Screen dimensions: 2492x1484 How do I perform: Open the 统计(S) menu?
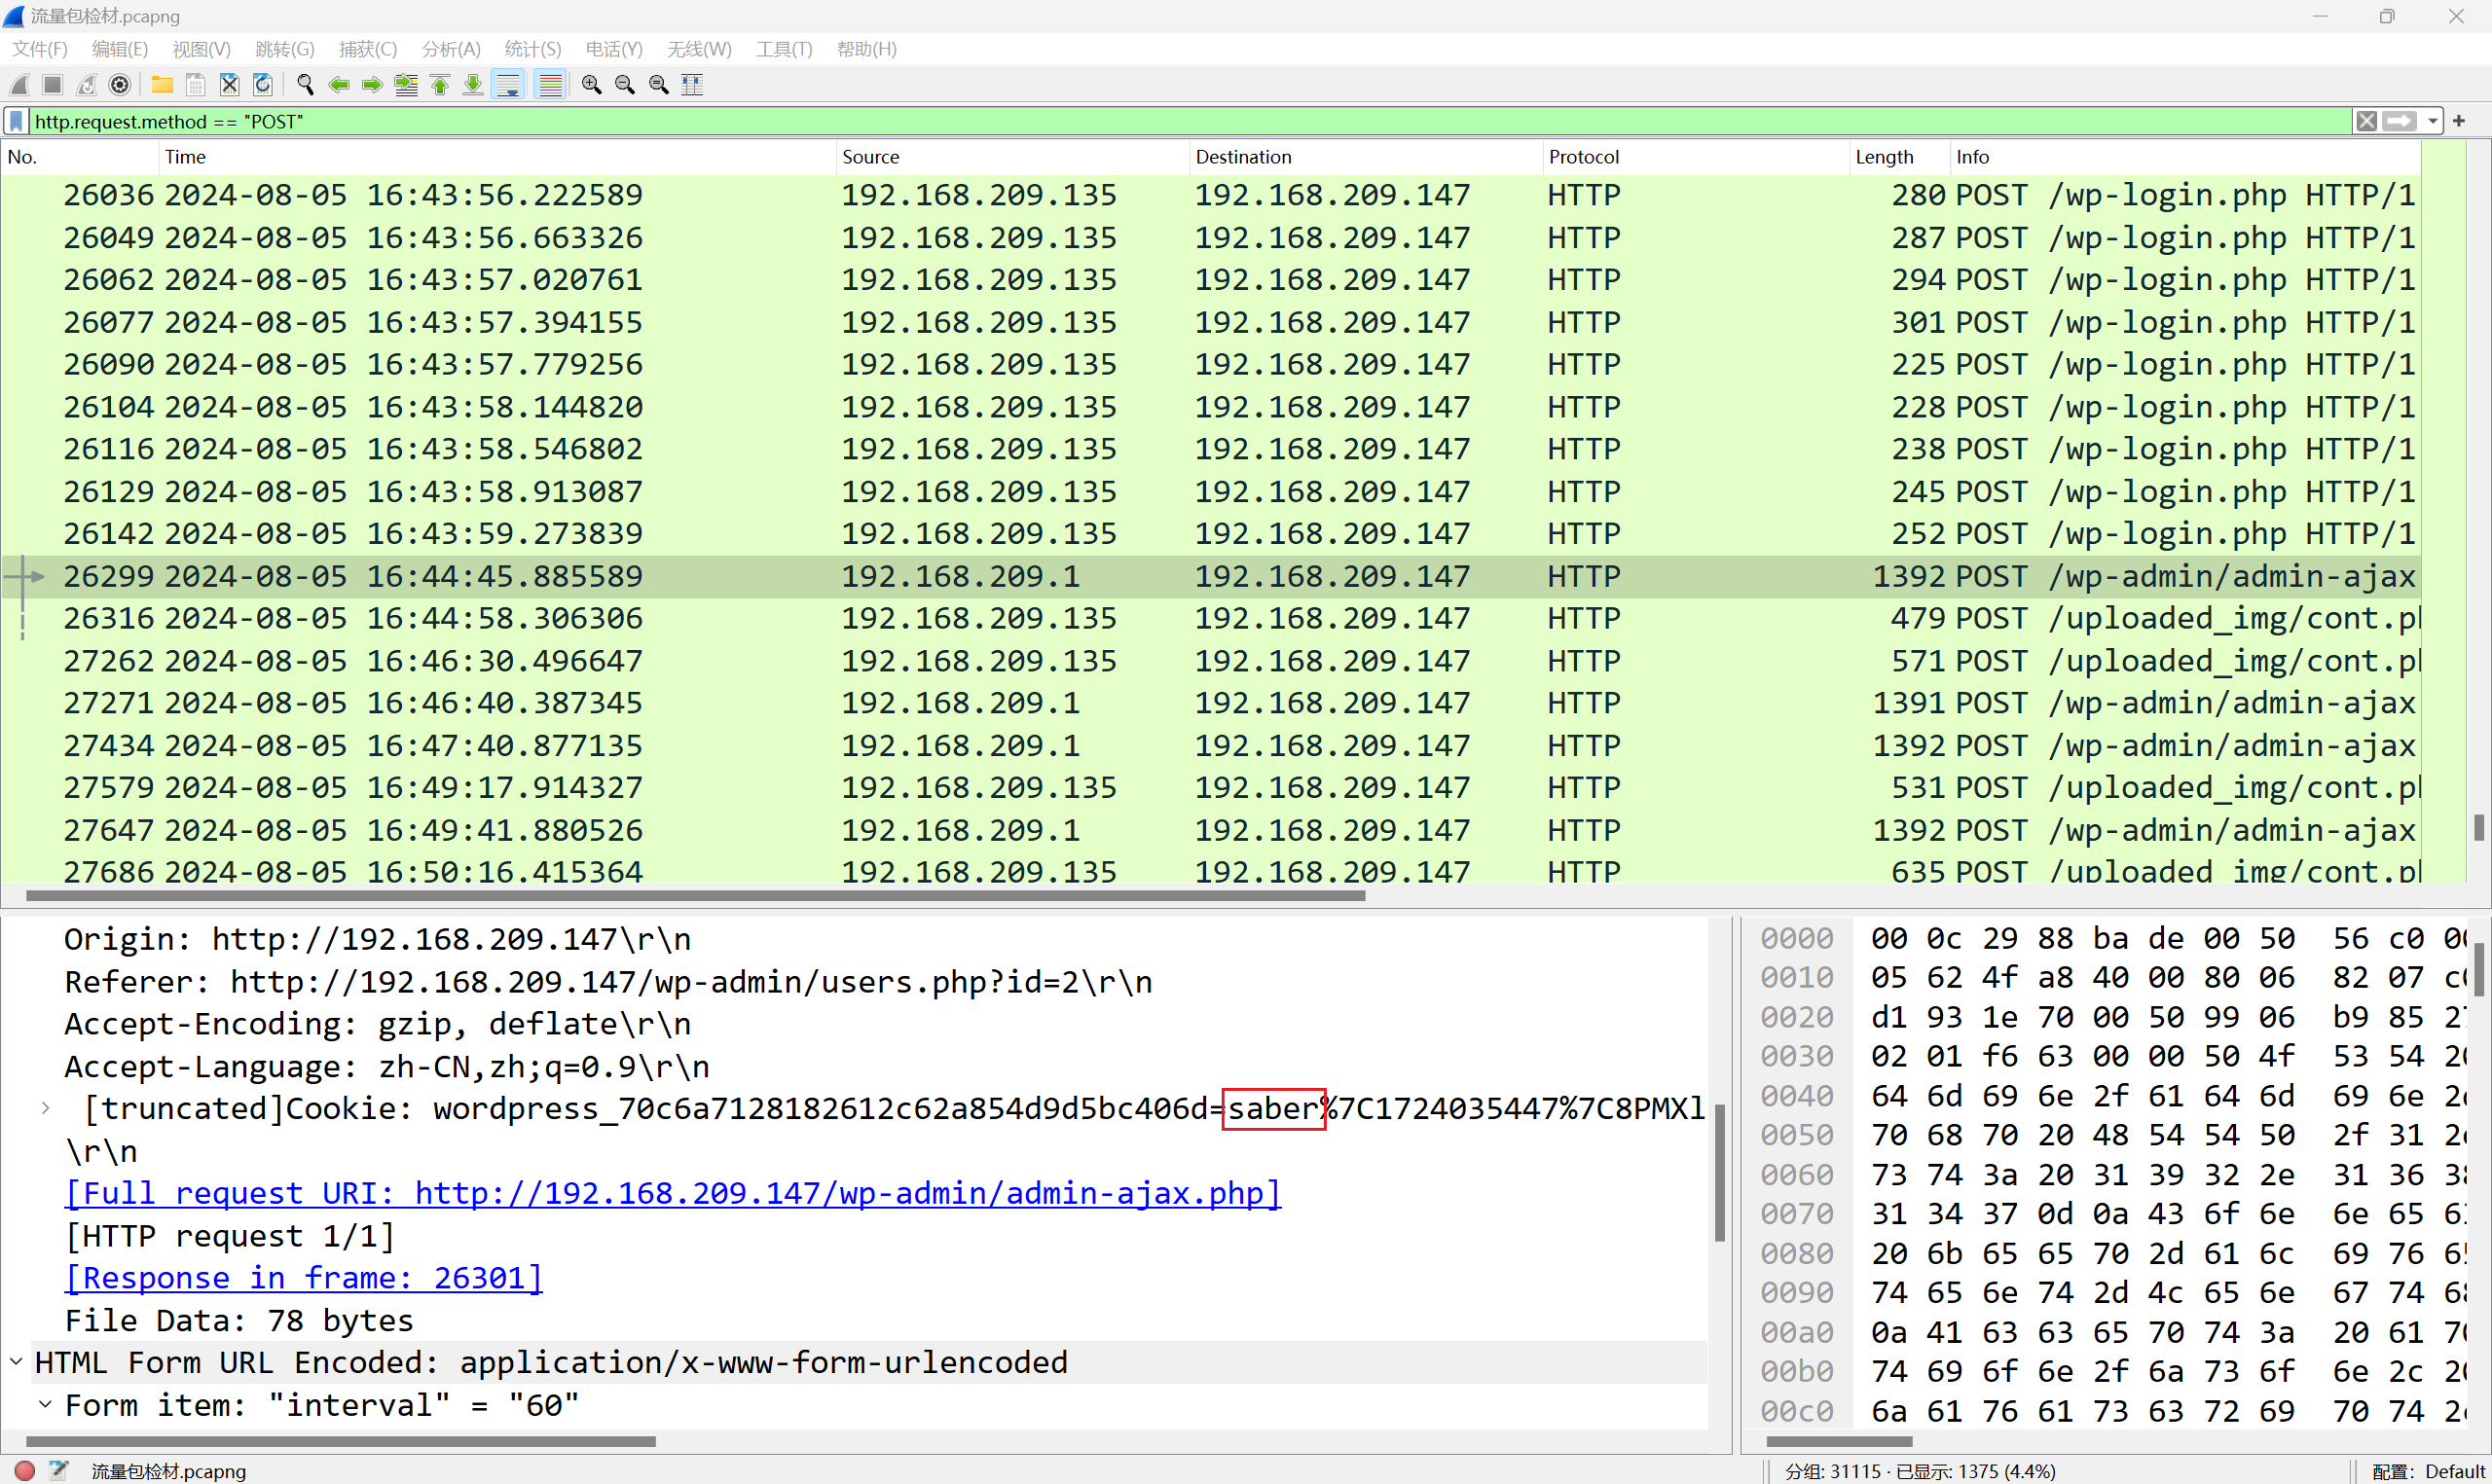[533, 49]
